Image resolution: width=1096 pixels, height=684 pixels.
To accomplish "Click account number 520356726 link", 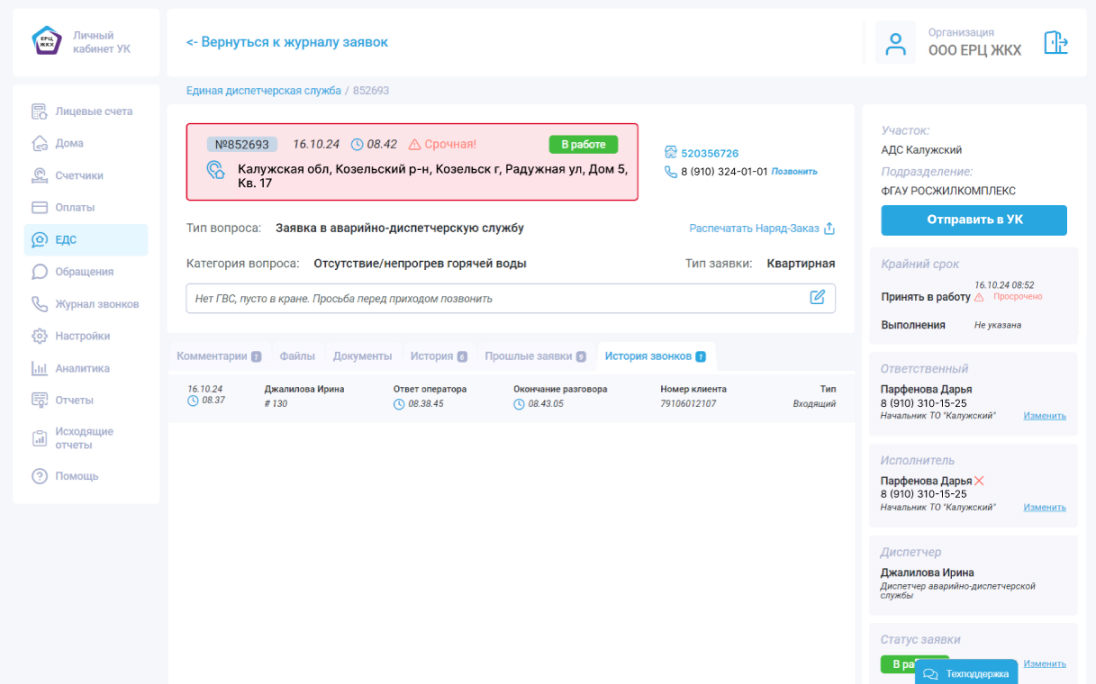I will (709, 153).
